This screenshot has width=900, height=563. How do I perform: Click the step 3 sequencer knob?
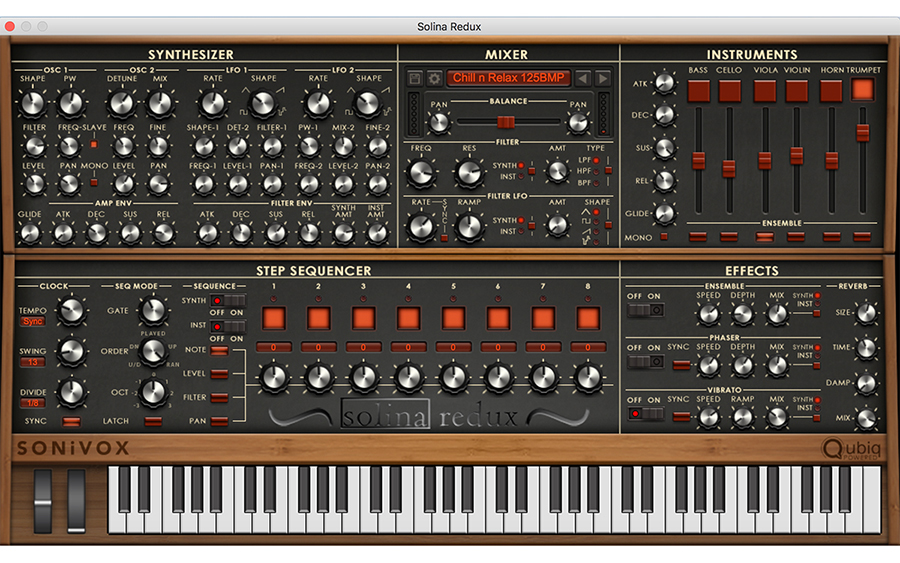[363, 377]
